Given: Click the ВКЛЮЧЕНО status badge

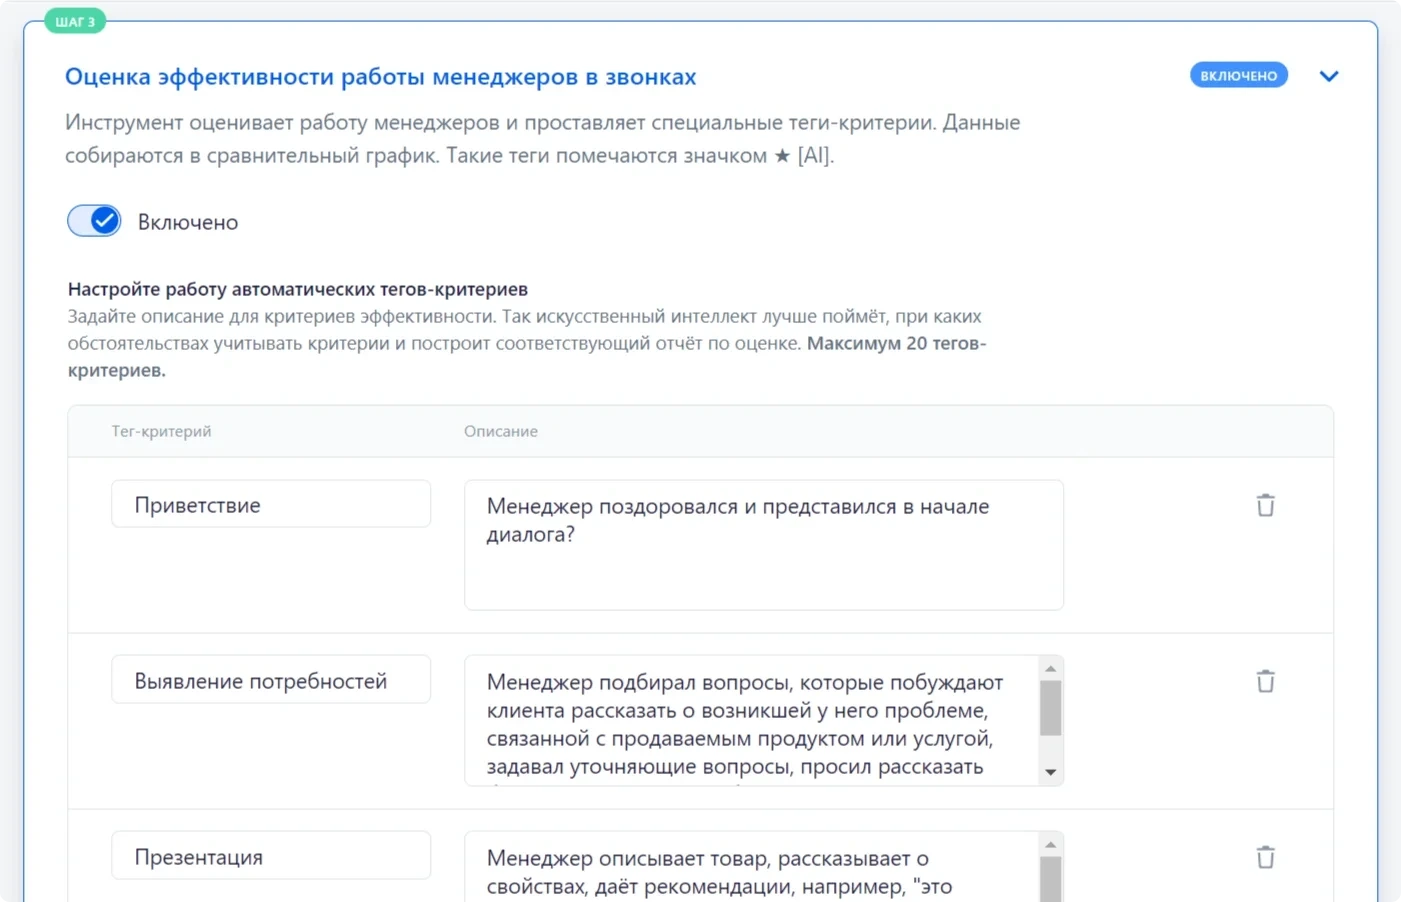Looking at the screenshot, I should (1238, 75).
